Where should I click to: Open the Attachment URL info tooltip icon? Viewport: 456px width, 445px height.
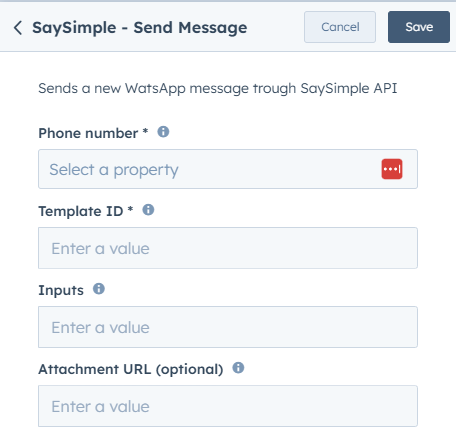click(238, 368)
